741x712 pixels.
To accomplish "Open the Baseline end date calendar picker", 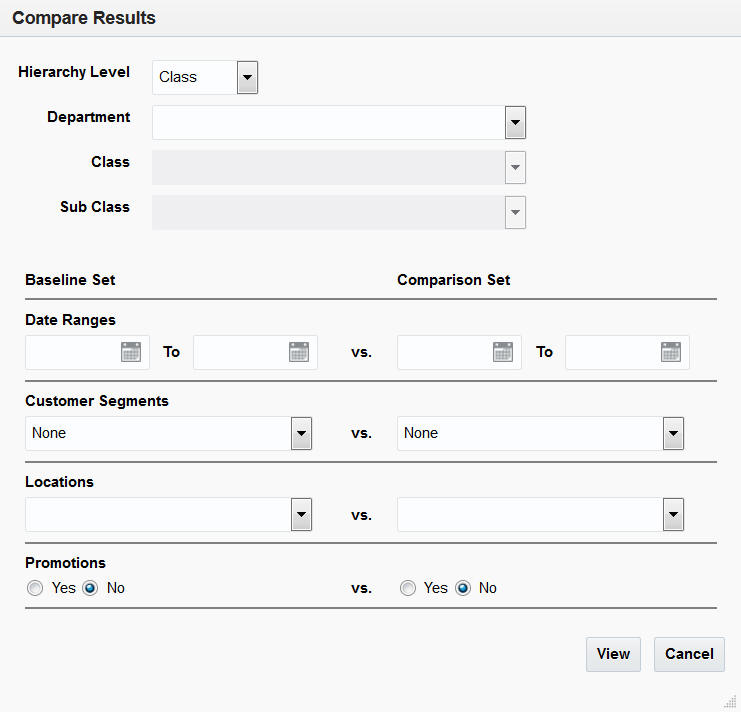I will click(299, 352).
